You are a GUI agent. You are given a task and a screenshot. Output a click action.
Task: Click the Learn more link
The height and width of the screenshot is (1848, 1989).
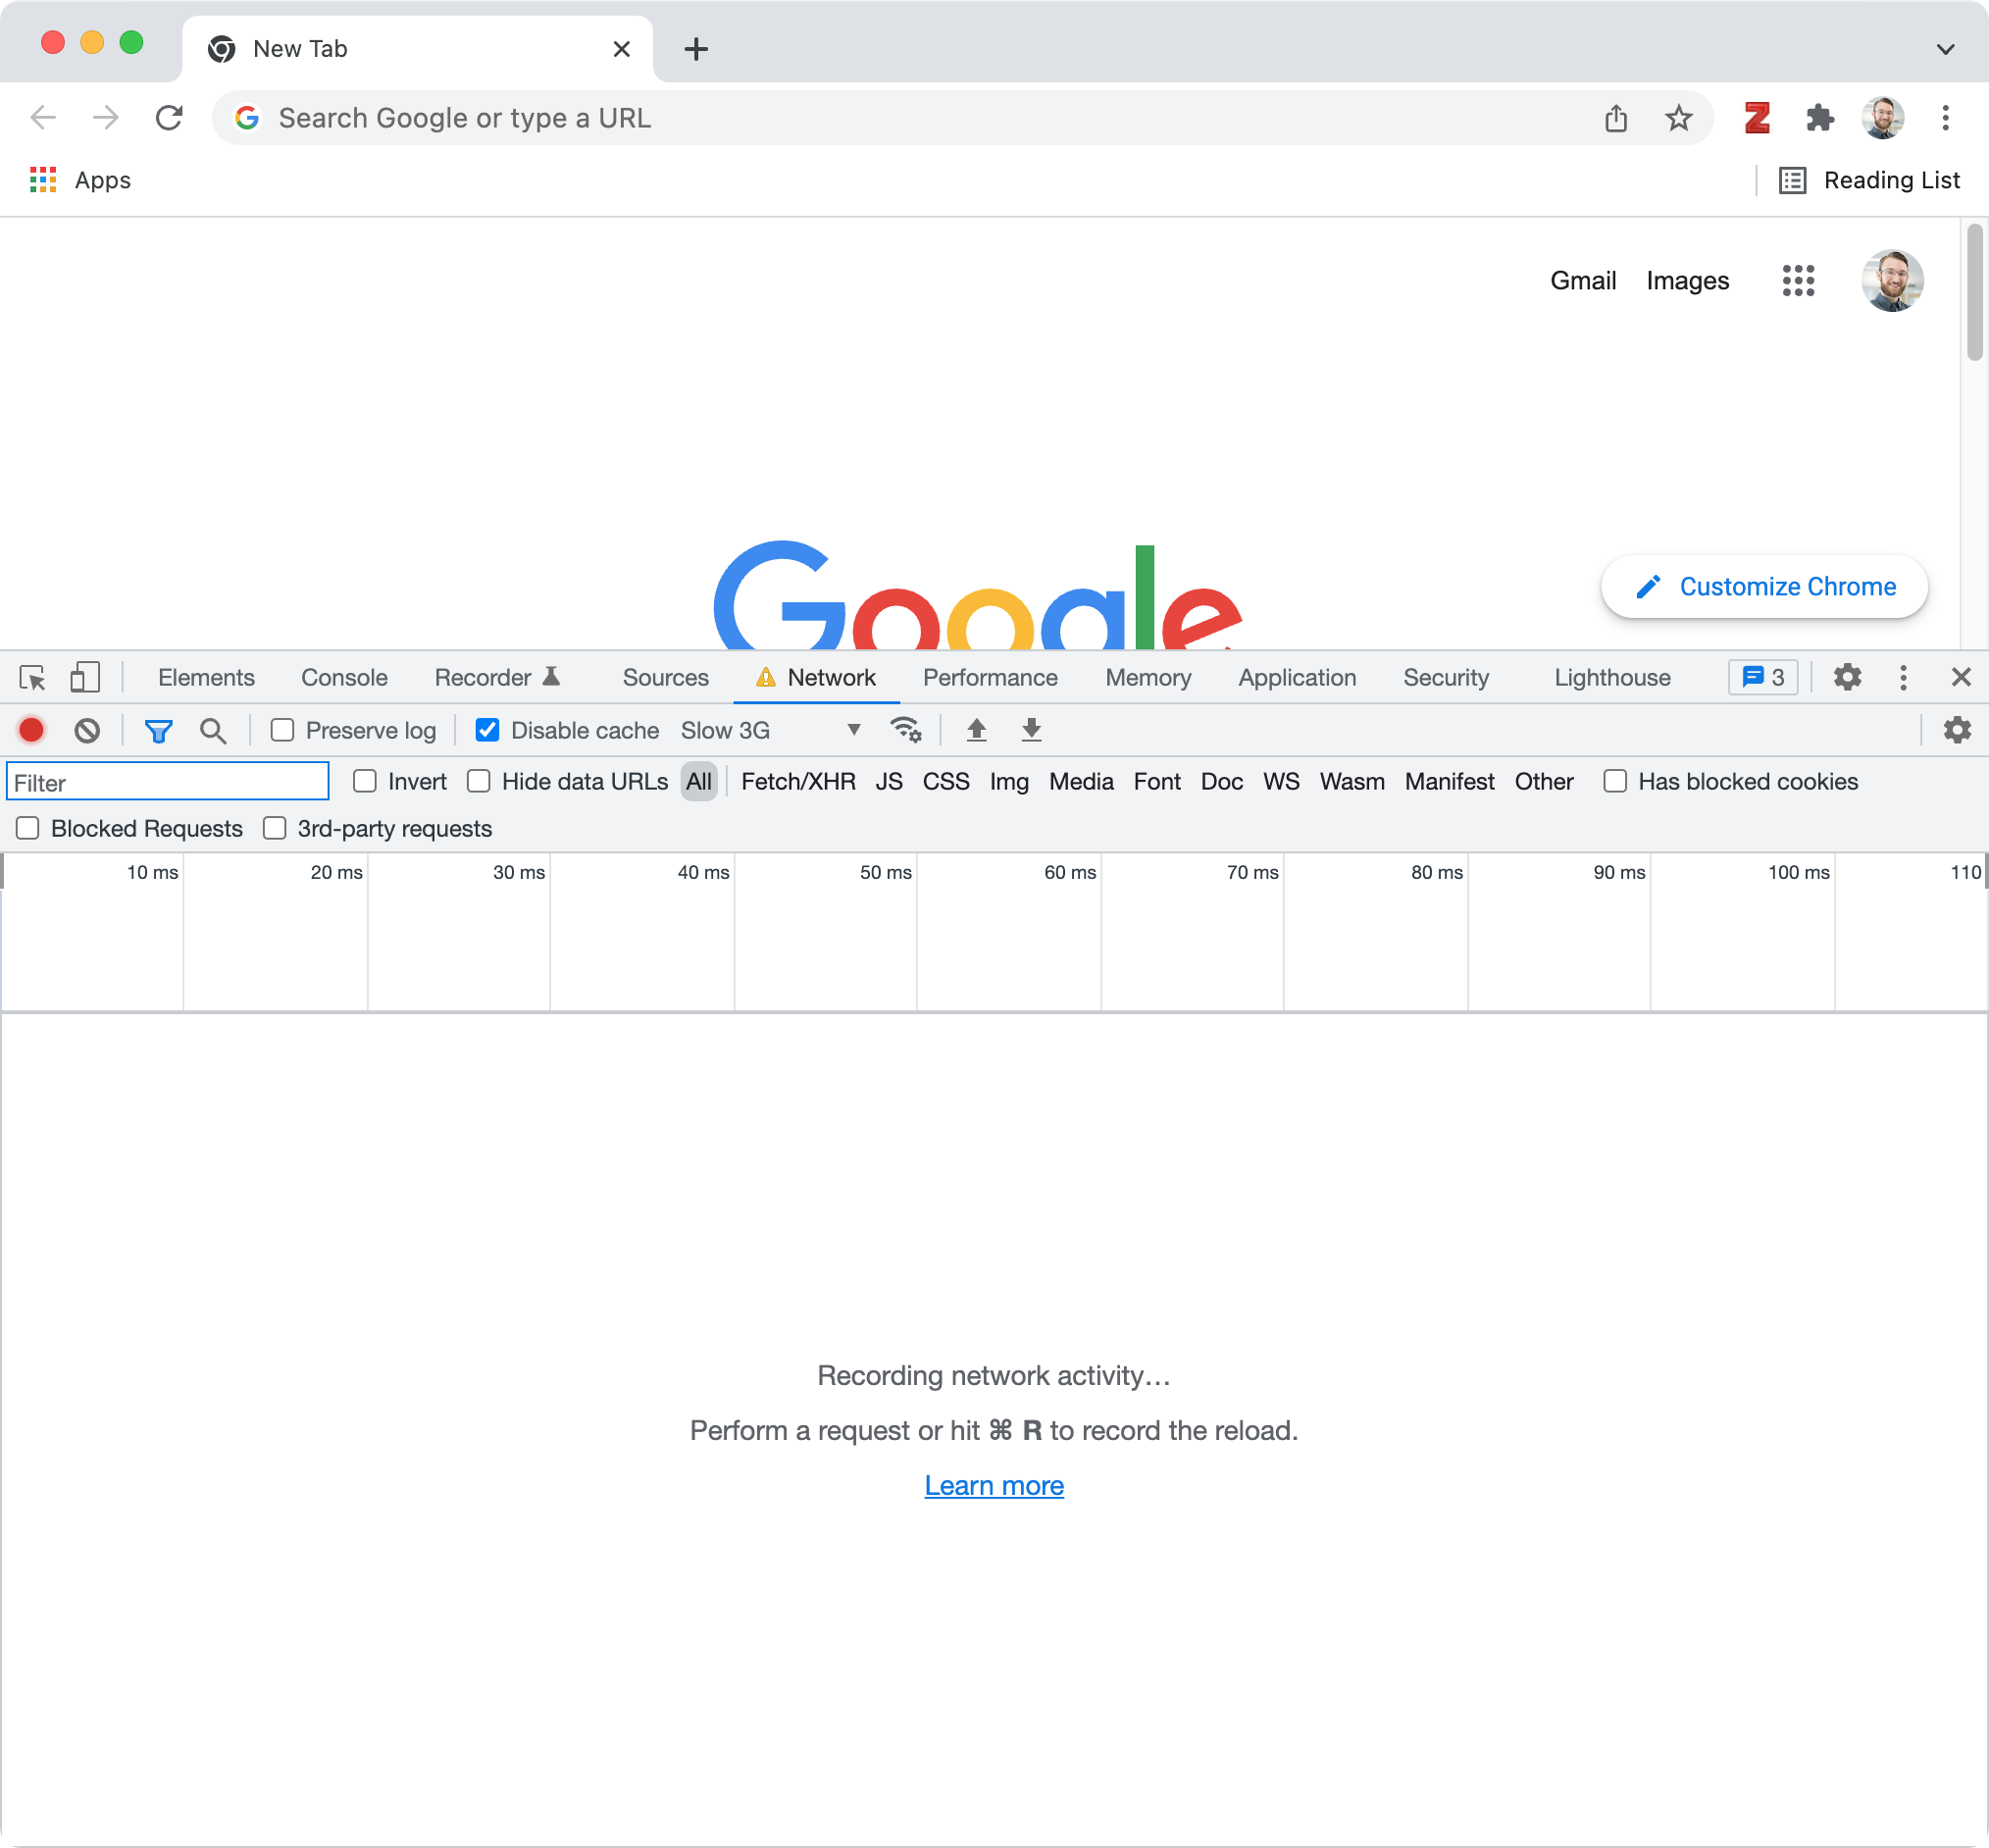click(994, 1486)
